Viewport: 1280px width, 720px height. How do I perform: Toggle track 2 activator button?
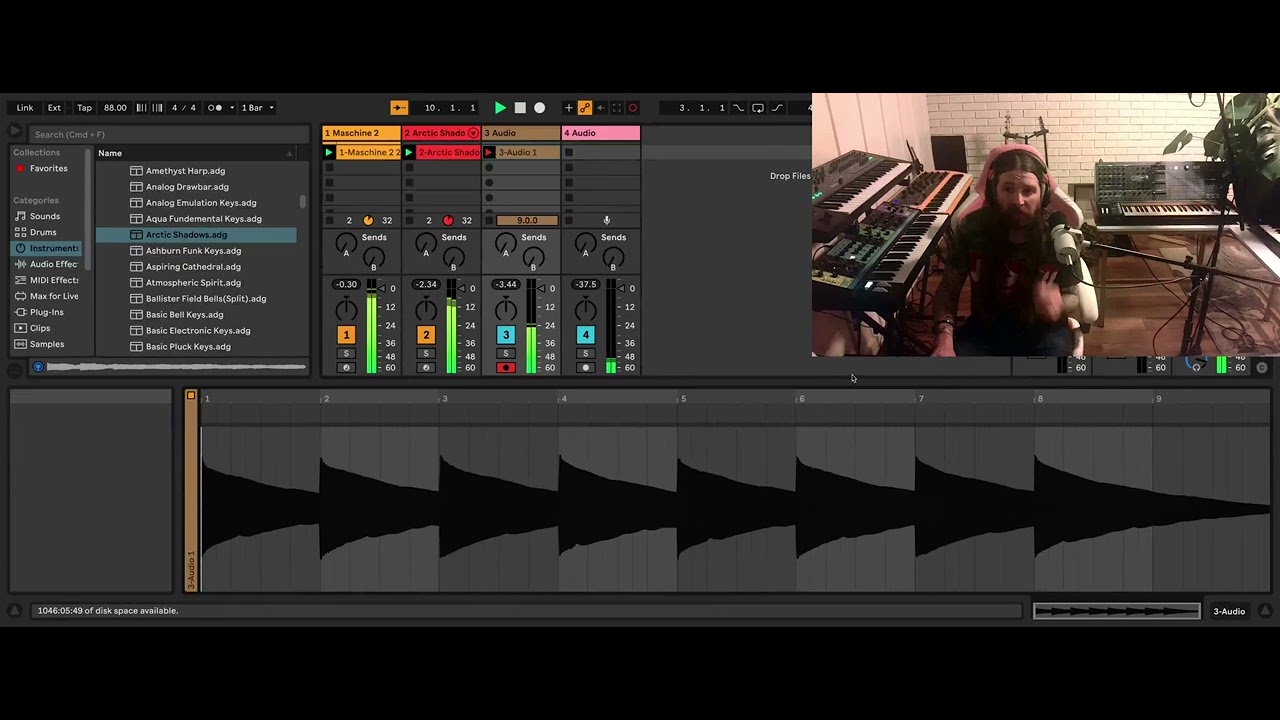tap(426, 335)
